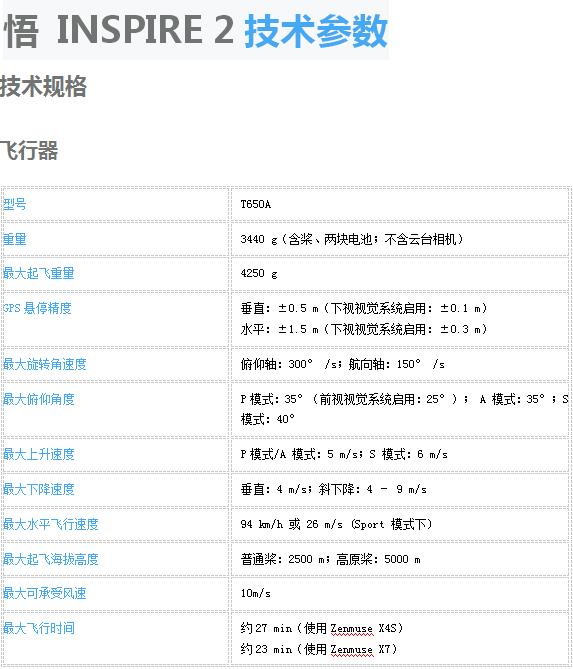
Task: Click the Zenmuse X7 flight time text
Action: pos(318,649)
